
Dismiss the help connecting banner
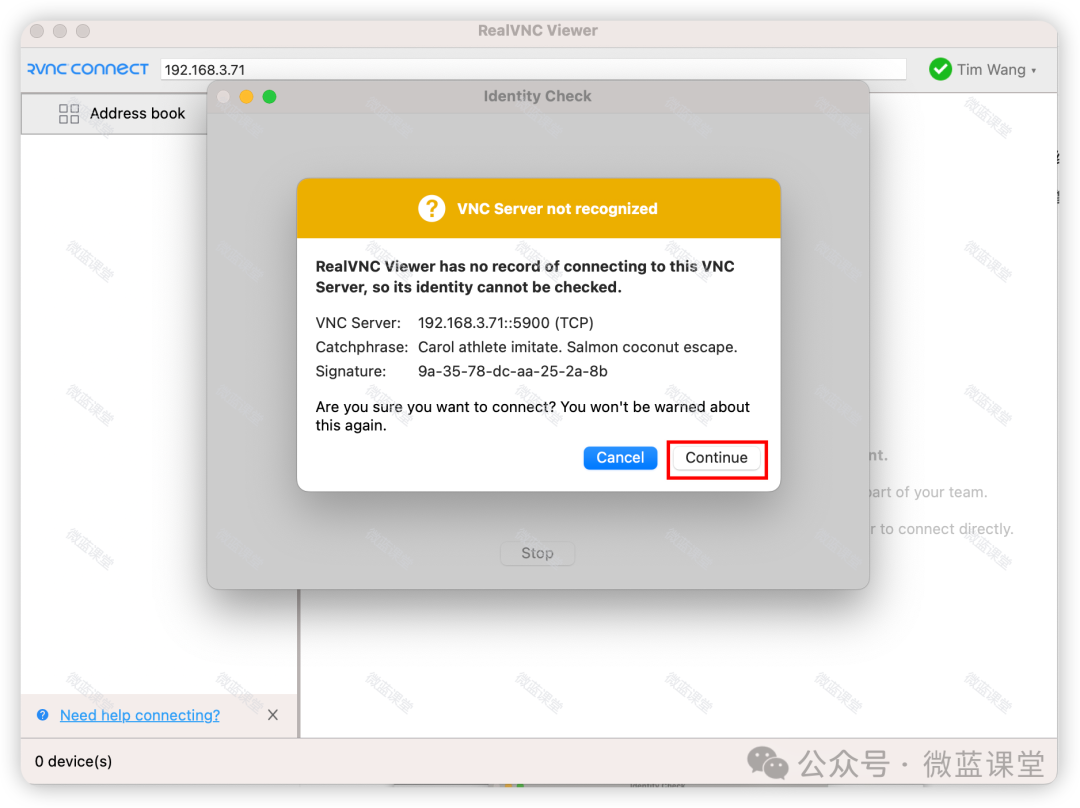click(x=273, y=715)
